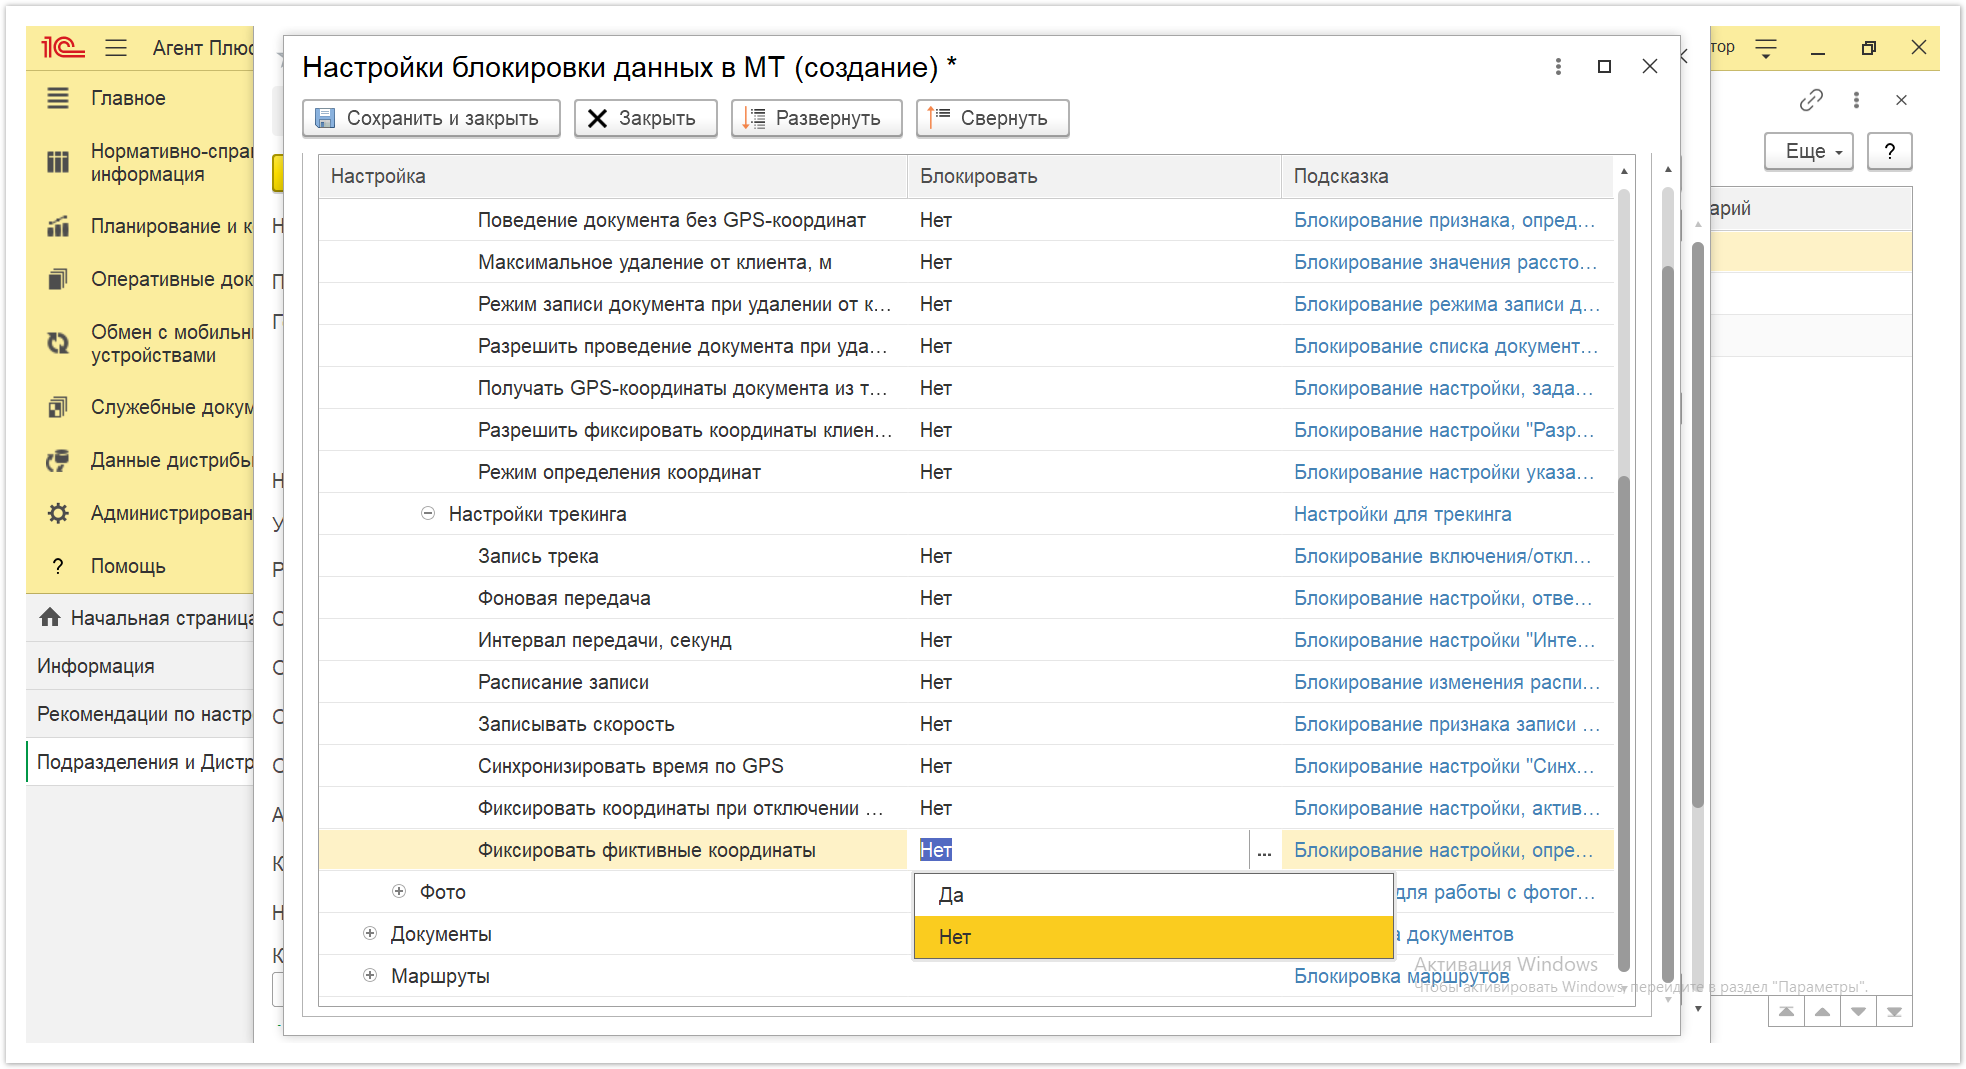Image resolution: width=1966 pixels, height=1069 pixels.
Task: Click hint link Блокировка маршрутов
Action: pyautogui.click(x=1401, y=976)
